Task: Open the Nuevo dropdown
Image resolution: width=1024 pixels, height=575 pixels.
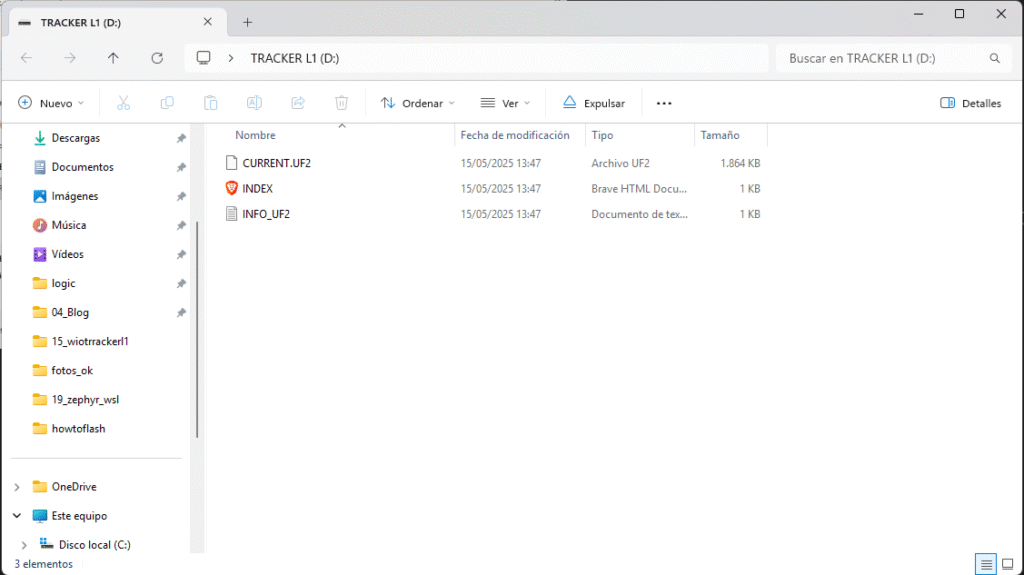Action: pos(52,103)
